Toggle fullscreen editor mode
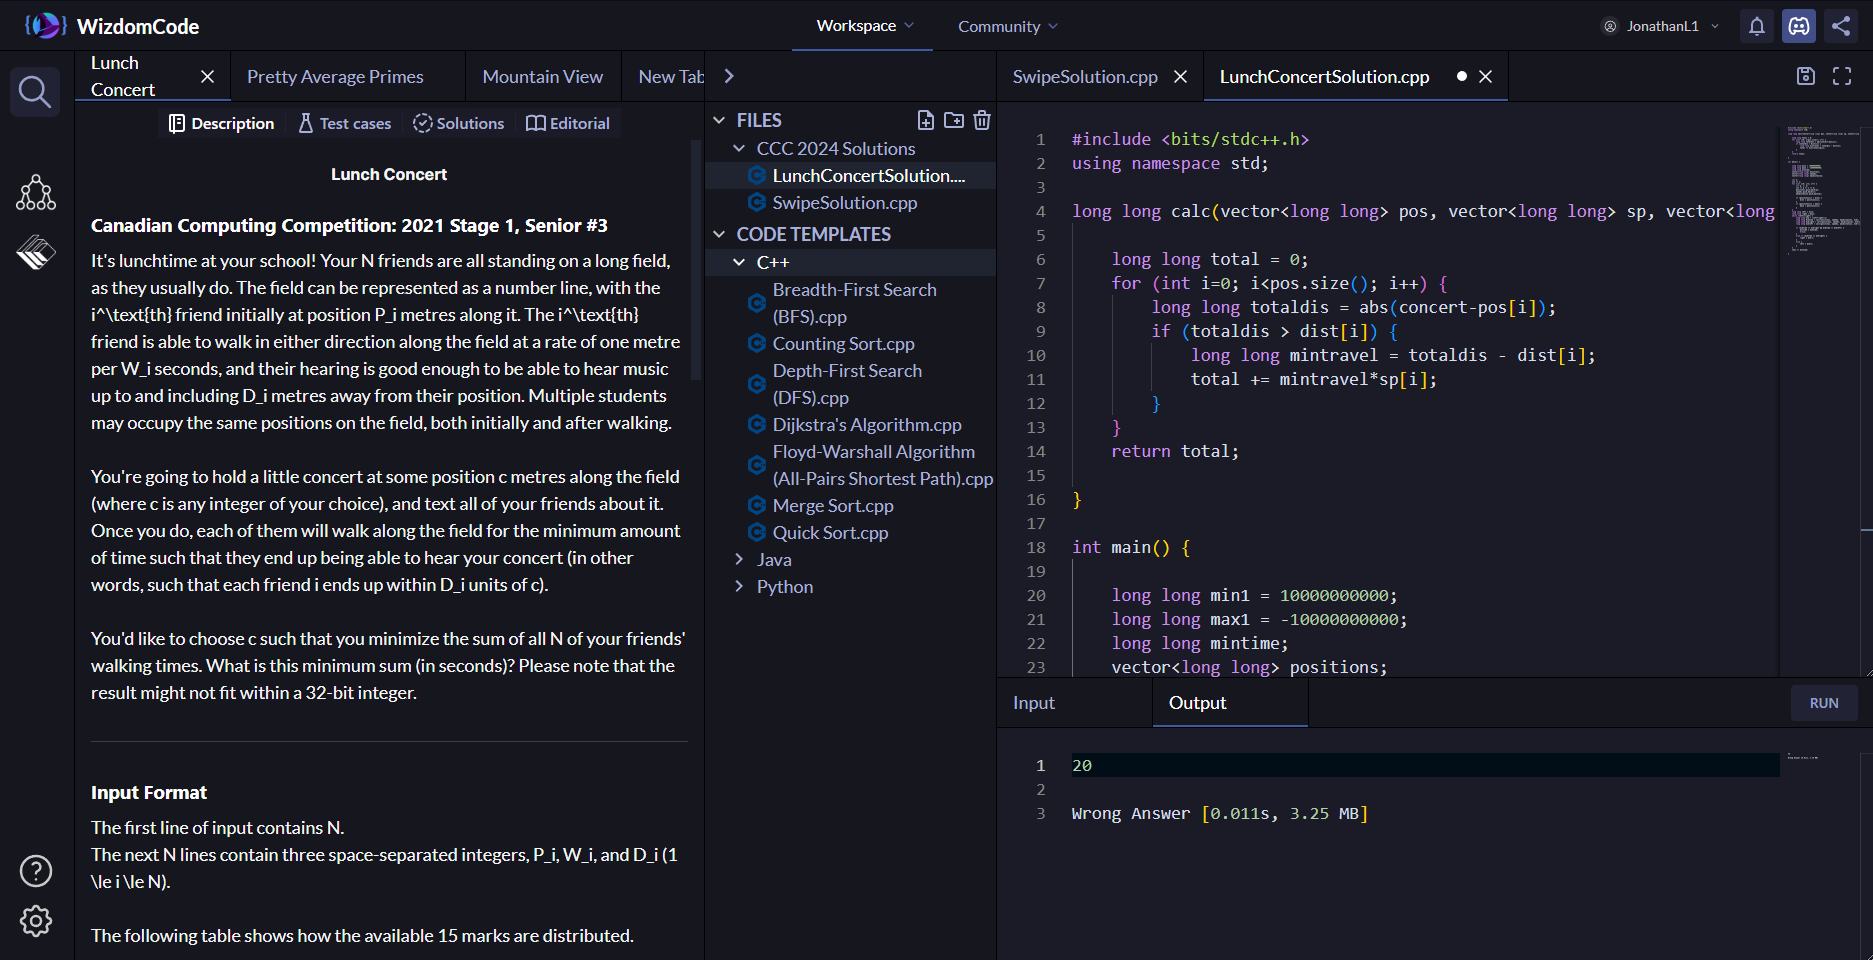 tap(1842, 76)
